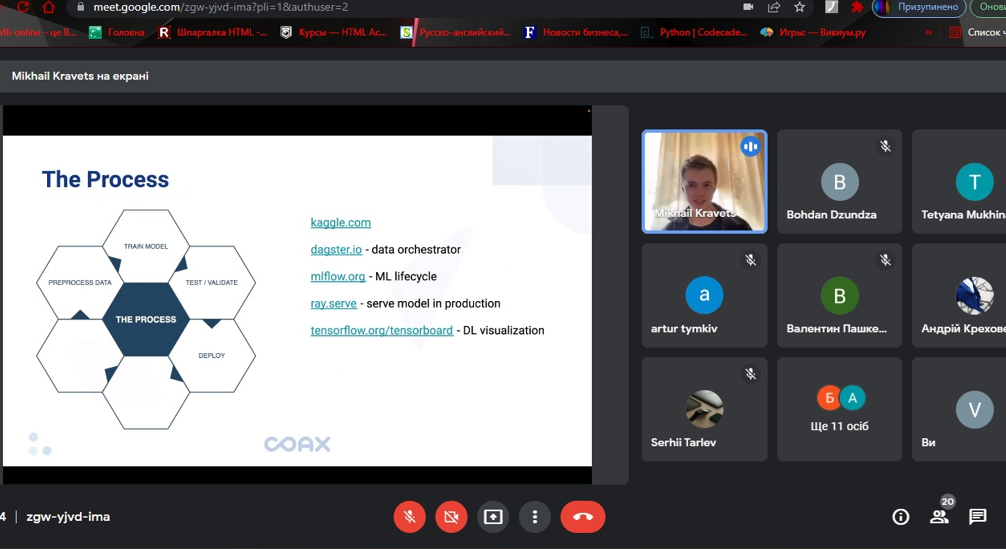
Task: Click the kaggle.com link on the slide
Action: (x=340, y=222)
